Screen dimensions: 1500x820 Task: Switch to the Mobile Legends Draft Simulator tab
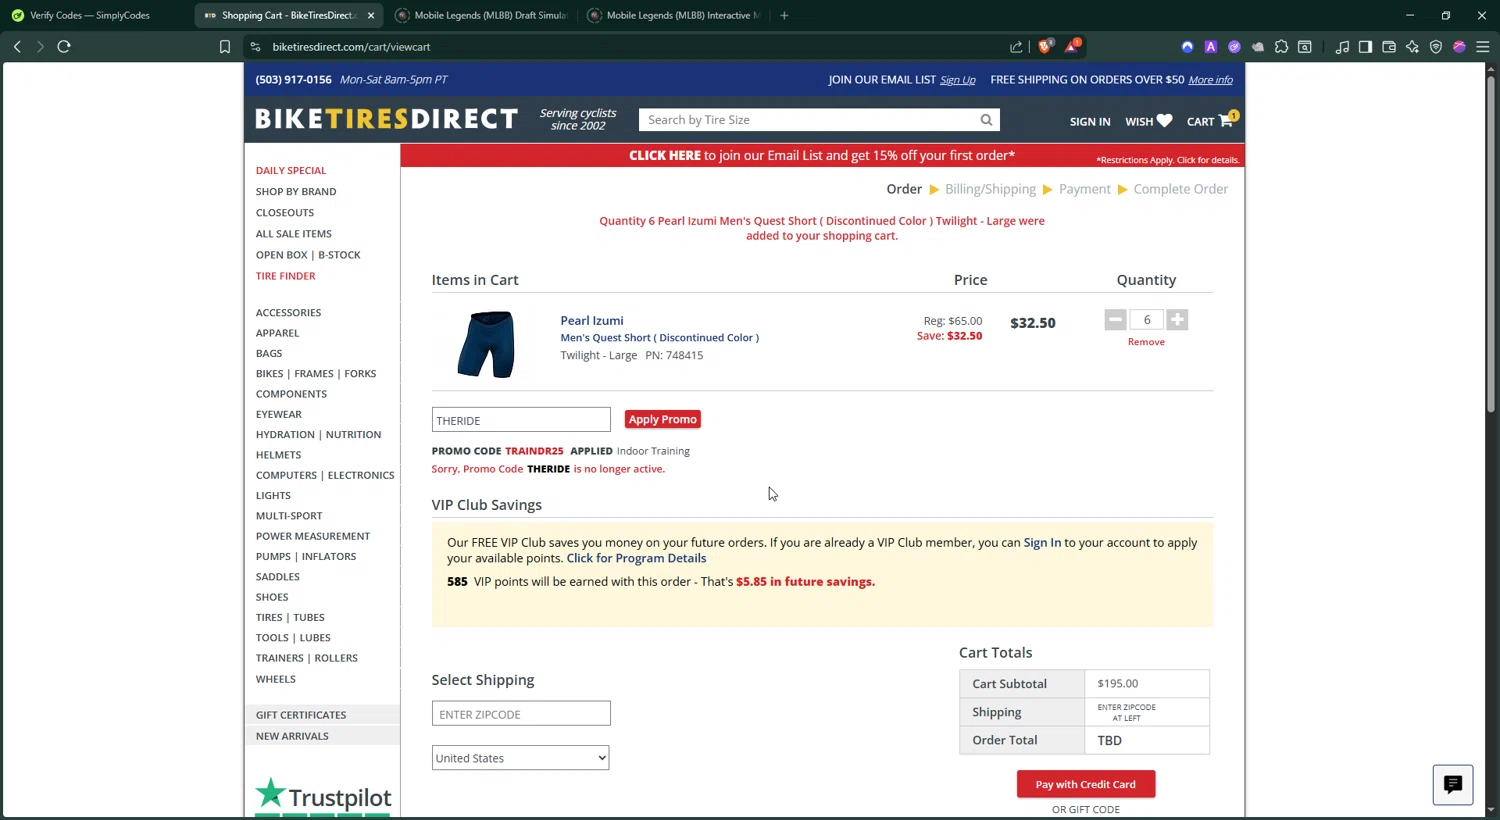point(483,15)
